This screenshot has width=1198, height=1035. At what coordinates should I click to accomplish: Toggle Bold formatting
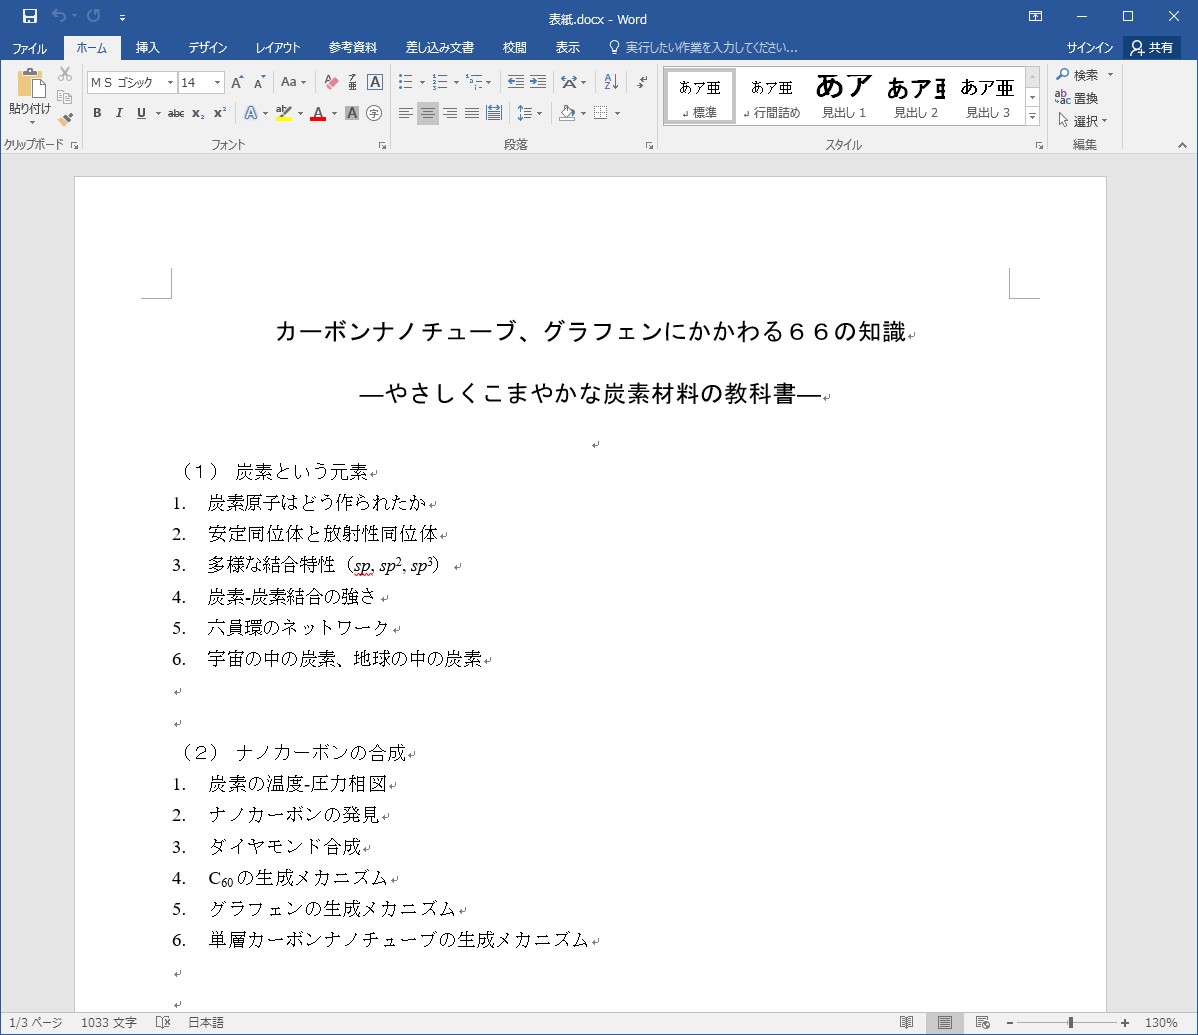tap(97, 113)
